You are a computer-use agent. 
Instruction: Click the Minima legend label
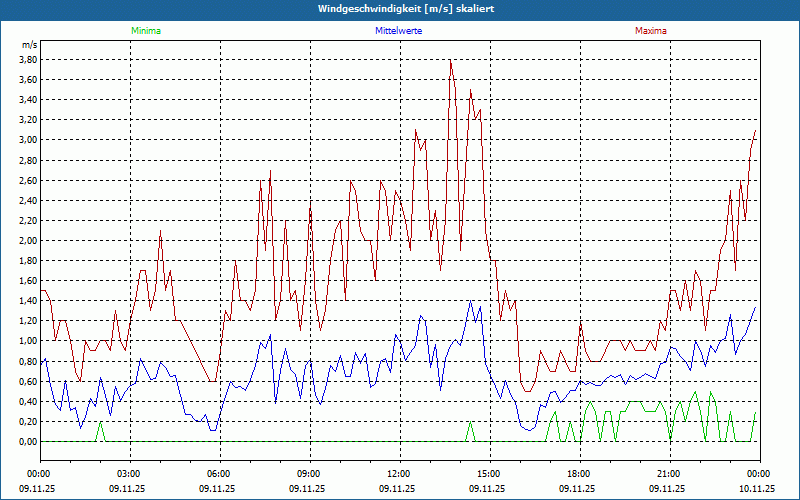click(145, 31)
